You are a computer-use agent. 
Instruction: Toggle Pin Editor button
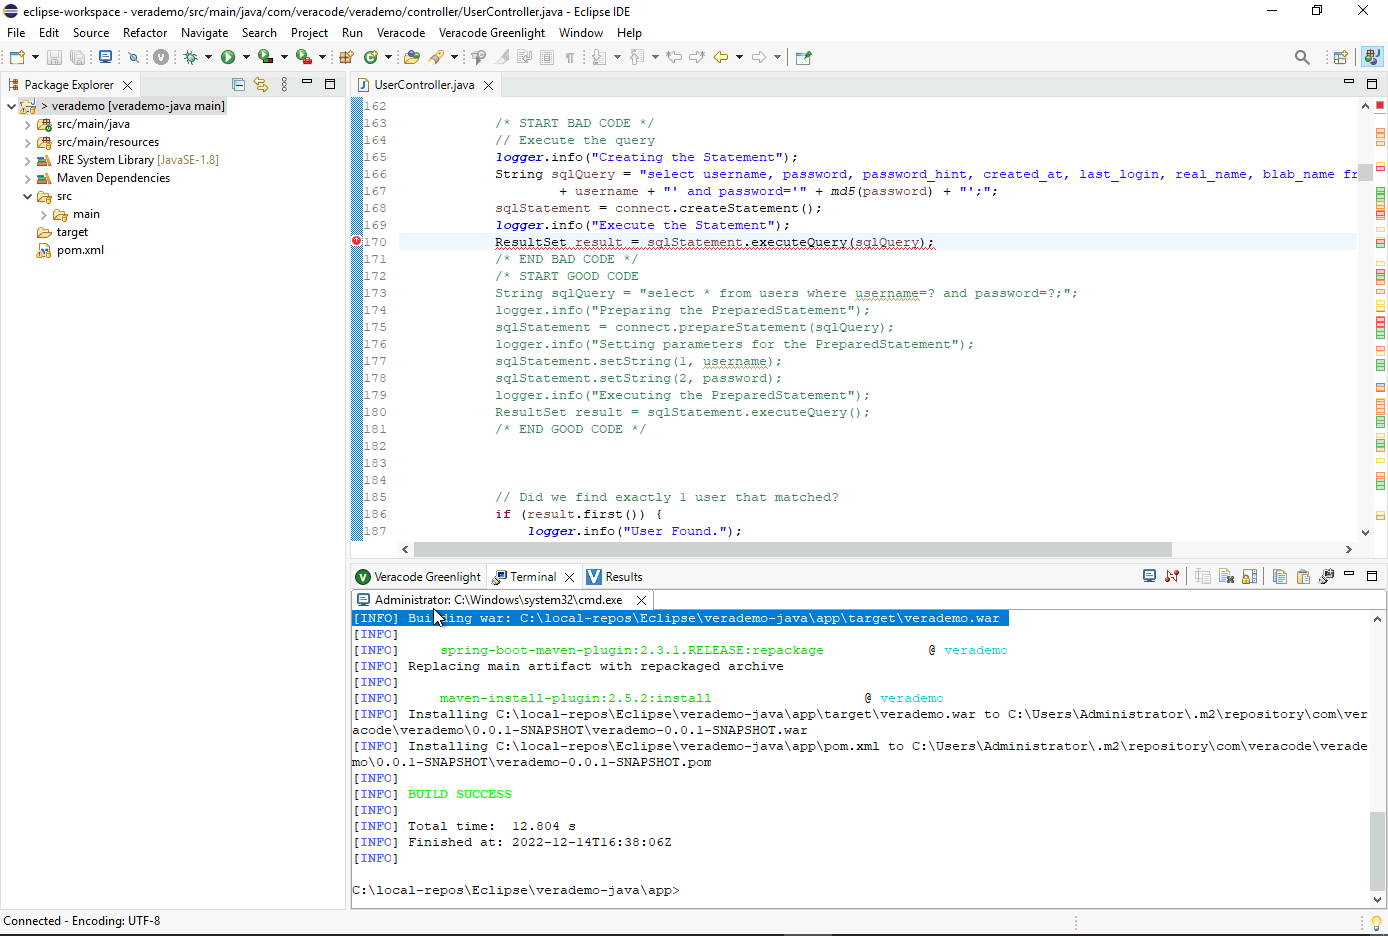tap(802, 57)
